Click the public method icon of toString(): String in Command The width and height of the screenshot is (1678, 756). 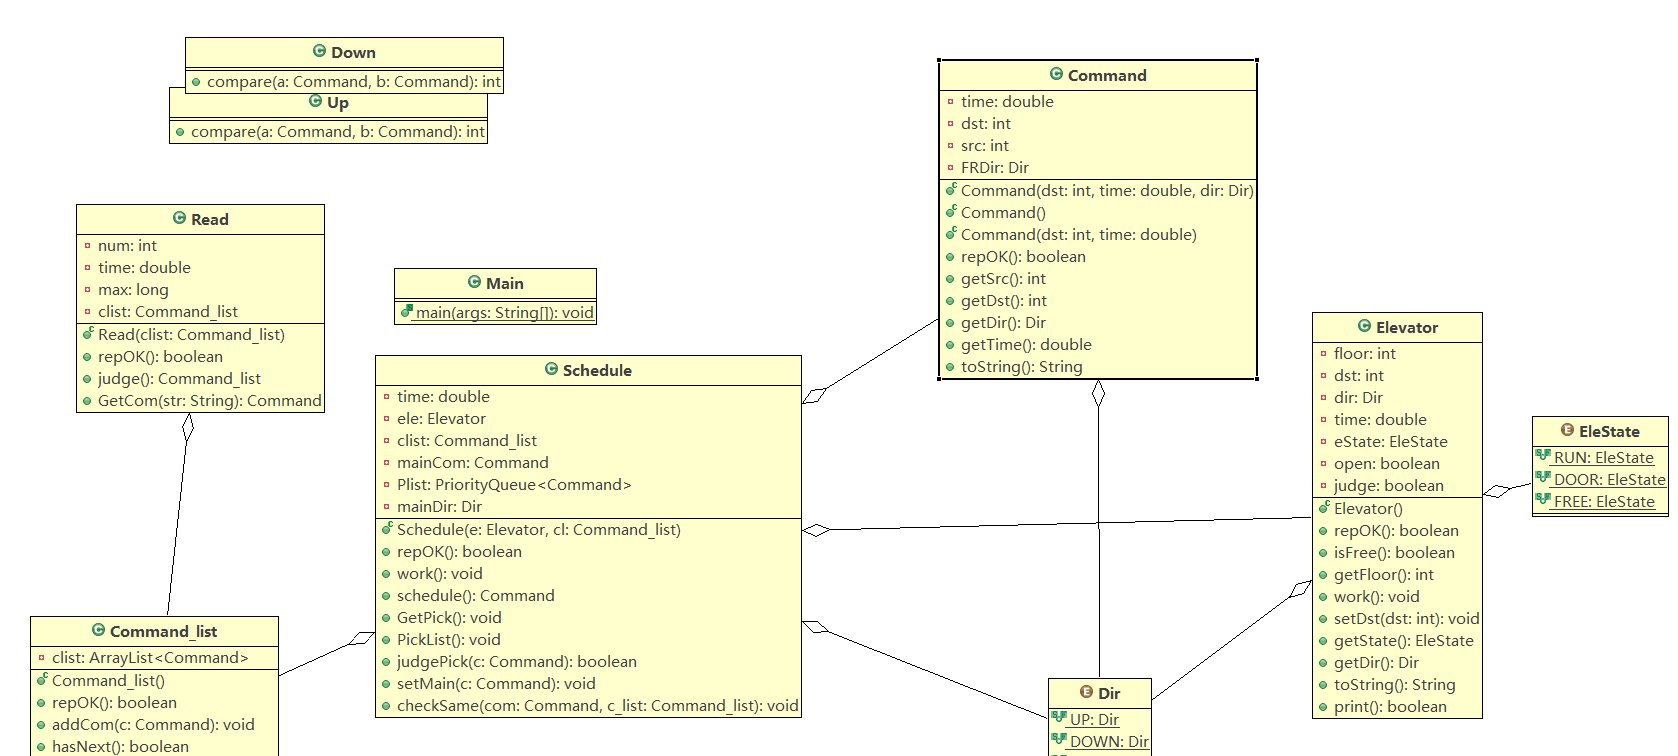point(950,367)
